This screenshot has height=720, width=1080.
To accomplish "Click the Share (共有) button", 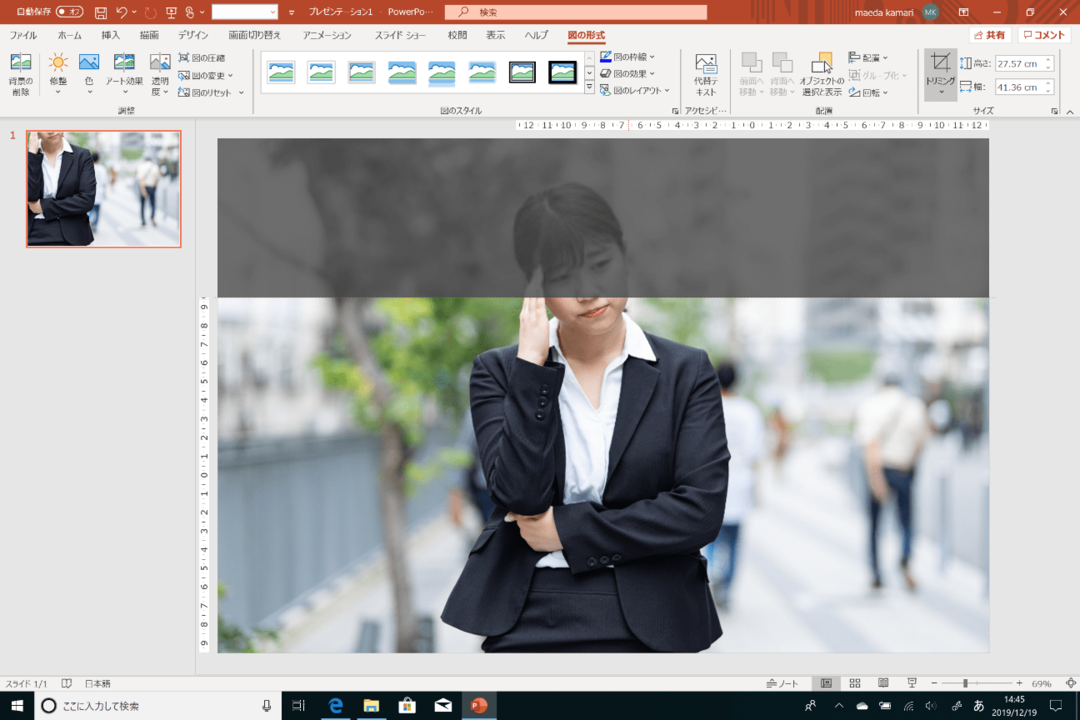I will tap(989, 35).
